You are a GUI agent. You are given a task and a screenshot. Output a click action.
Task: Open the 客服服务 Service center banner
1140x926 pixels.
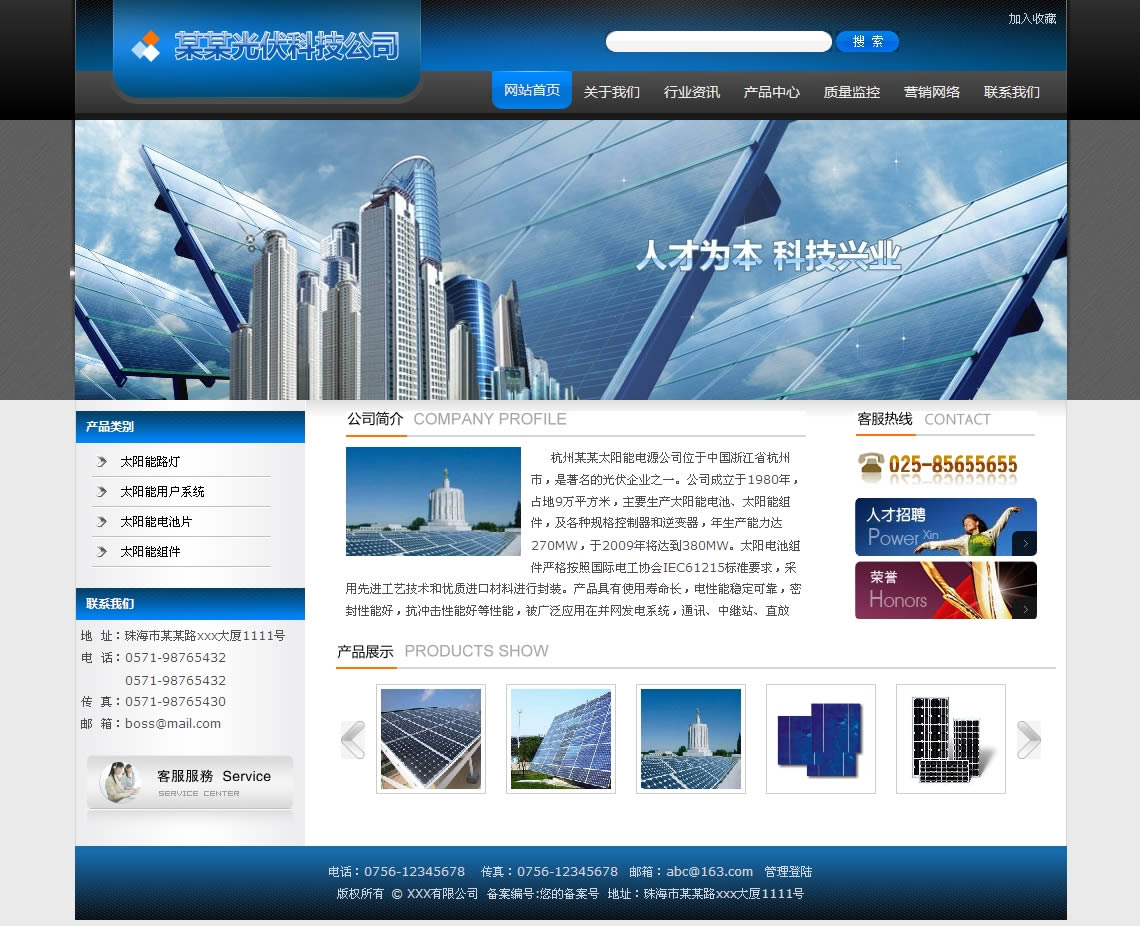190,782
